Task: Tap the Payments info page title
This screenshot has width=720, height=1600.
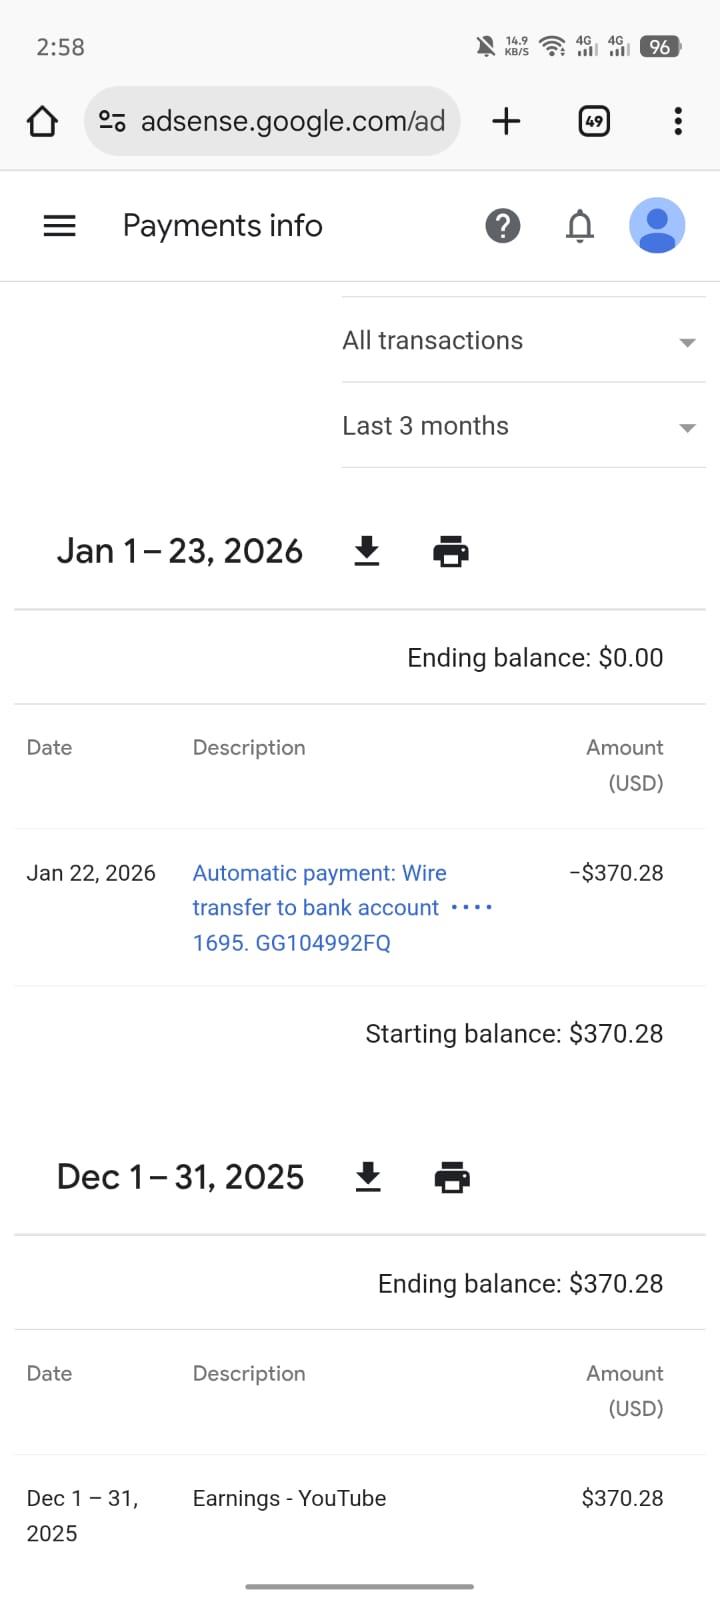Action: (x=223, y=226)
